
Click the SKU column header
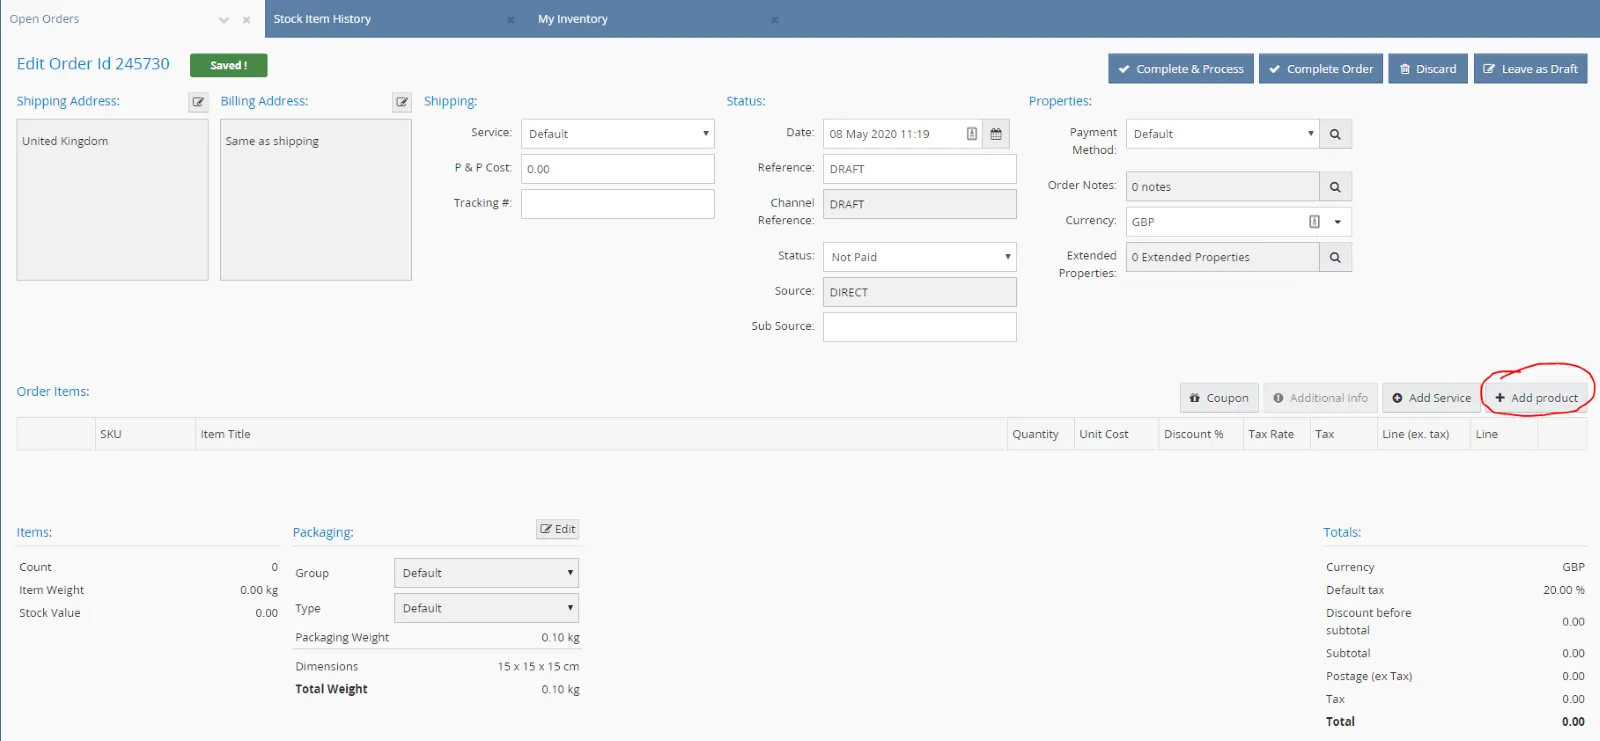point(146,434)
